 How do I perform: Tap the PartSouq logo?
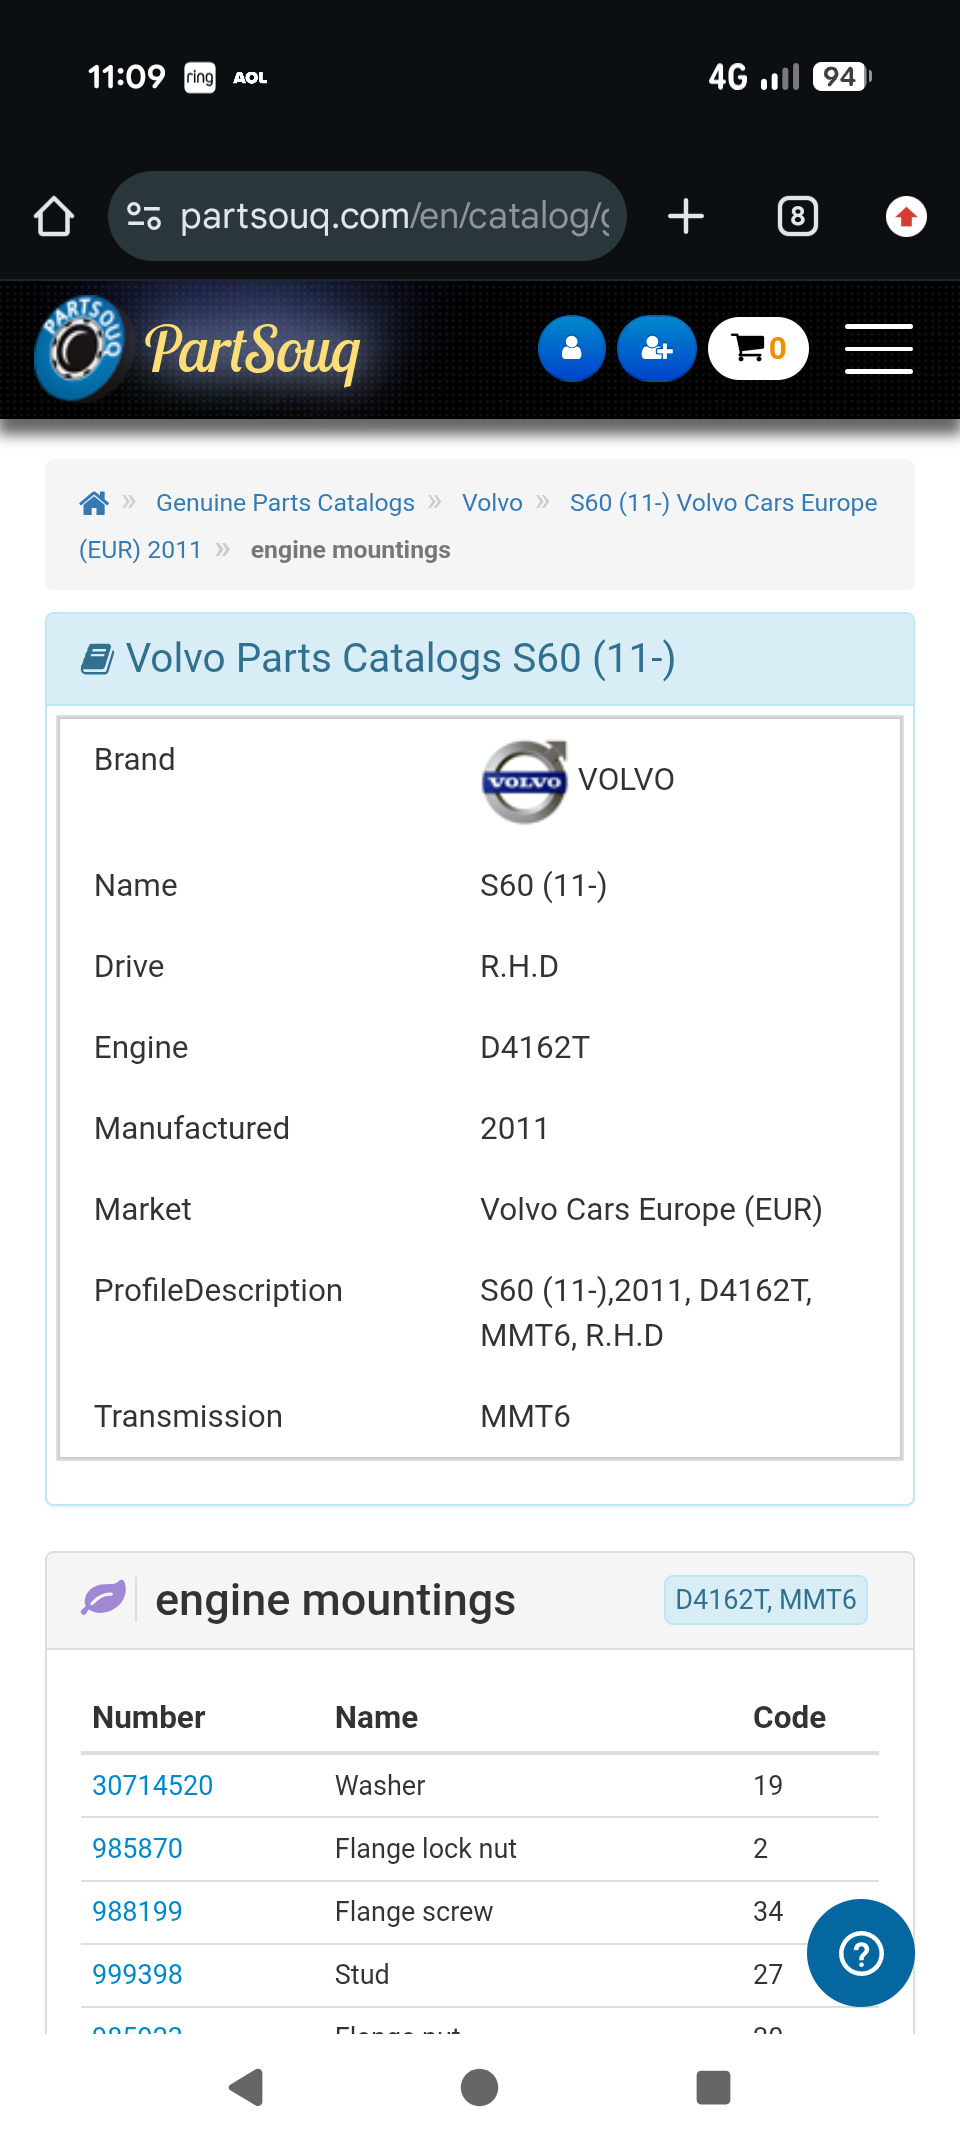click(200, 350)
